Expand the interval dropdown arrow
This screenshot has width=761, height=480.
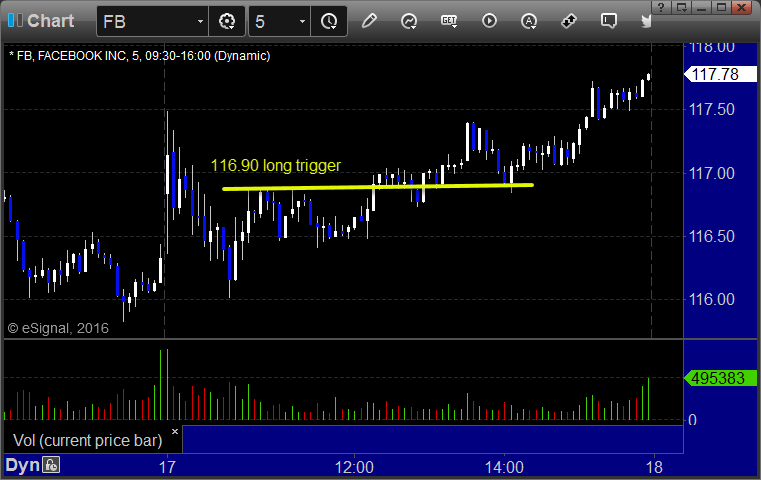pos(302,21)
